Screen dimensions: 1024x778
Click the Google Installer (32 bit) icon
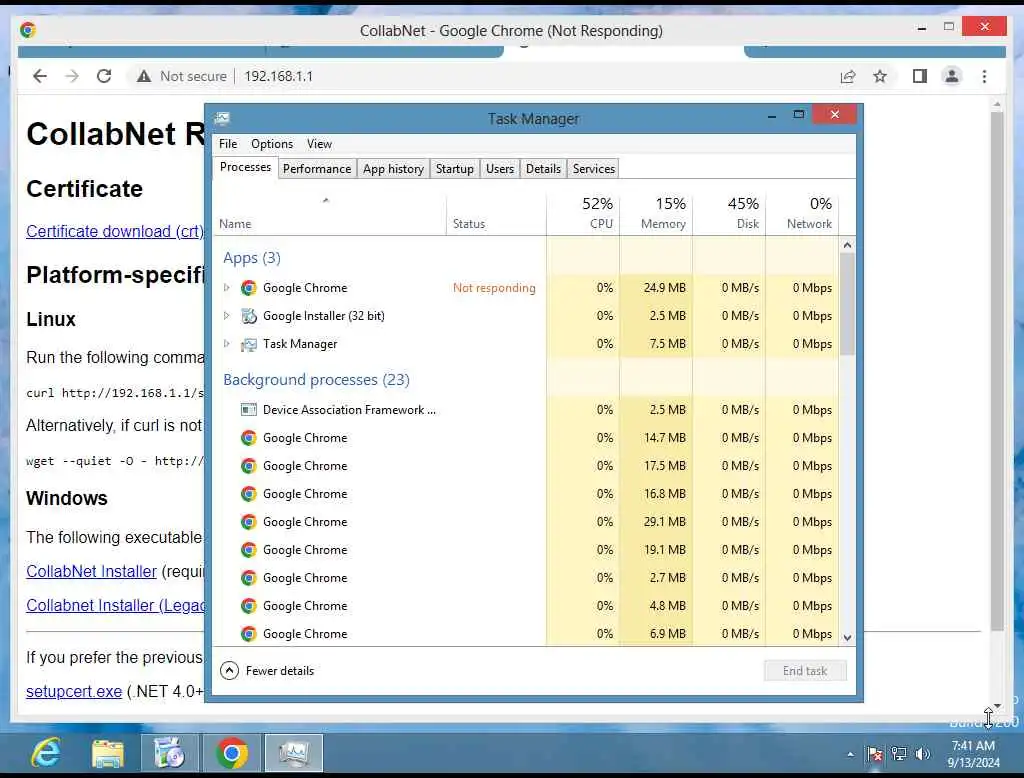pos(248,316)
